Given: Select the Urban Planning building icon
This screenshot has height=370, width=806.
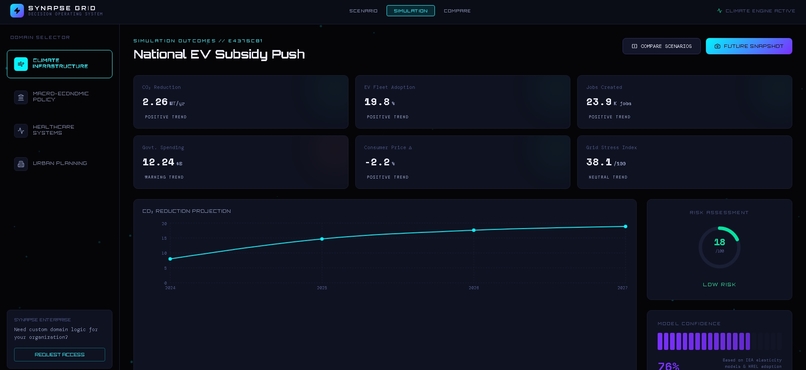Looking at the screenshot, I should (21, 164).
